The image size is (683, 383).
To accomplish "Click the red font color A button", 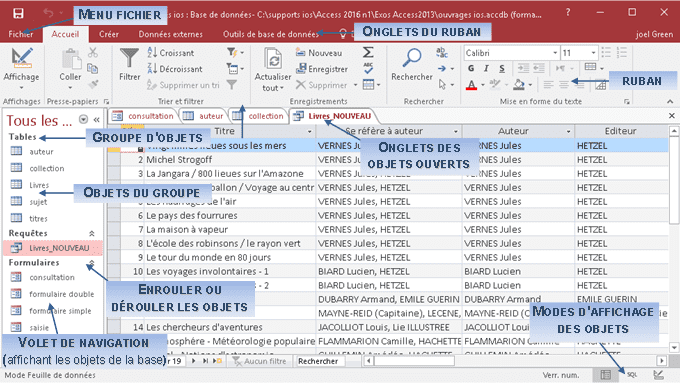I will [471, 85].
